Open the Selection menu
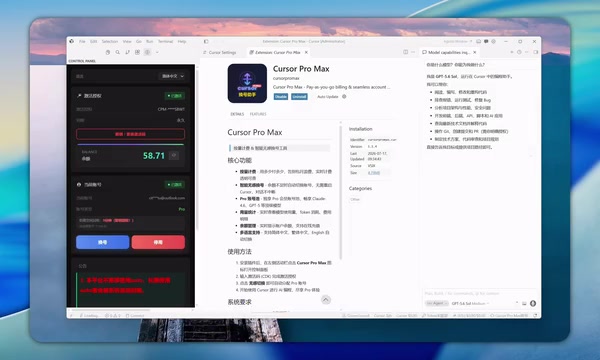This screenshot has height=360, width=600. pos(110,41)
